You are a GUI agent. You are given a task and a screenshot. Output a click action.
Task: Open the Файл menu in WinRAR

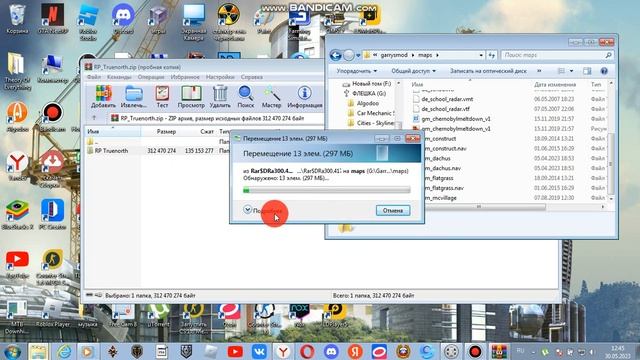click(93, 77)
